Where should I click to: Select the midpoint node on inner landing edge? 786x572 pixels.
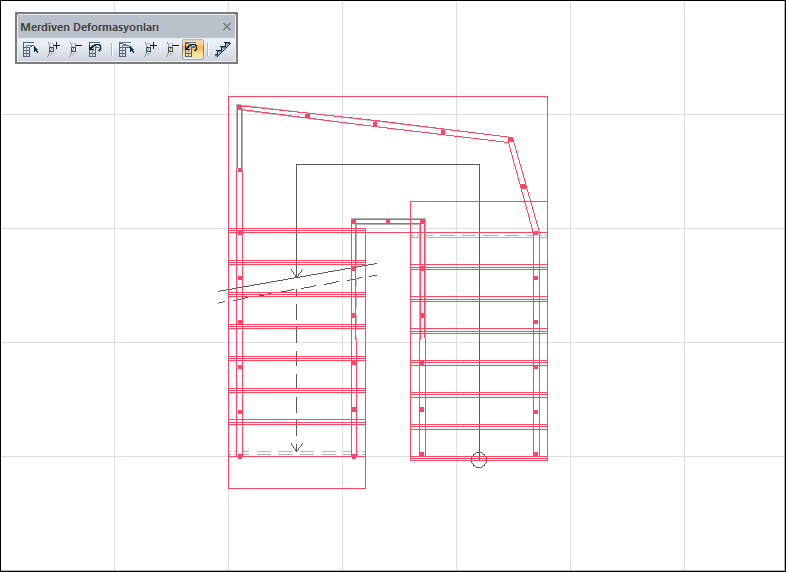click(388, 220)
